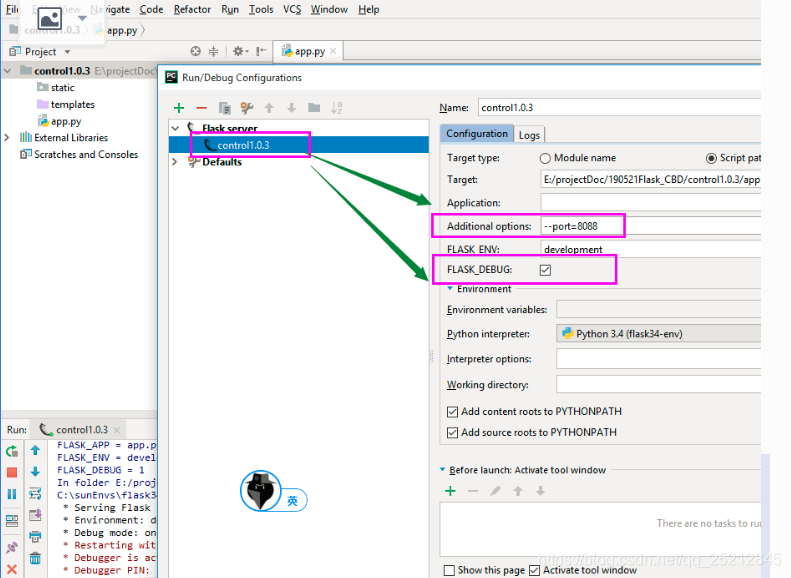Open Run menu
This screenshot has height=578, width=791.
230,10
